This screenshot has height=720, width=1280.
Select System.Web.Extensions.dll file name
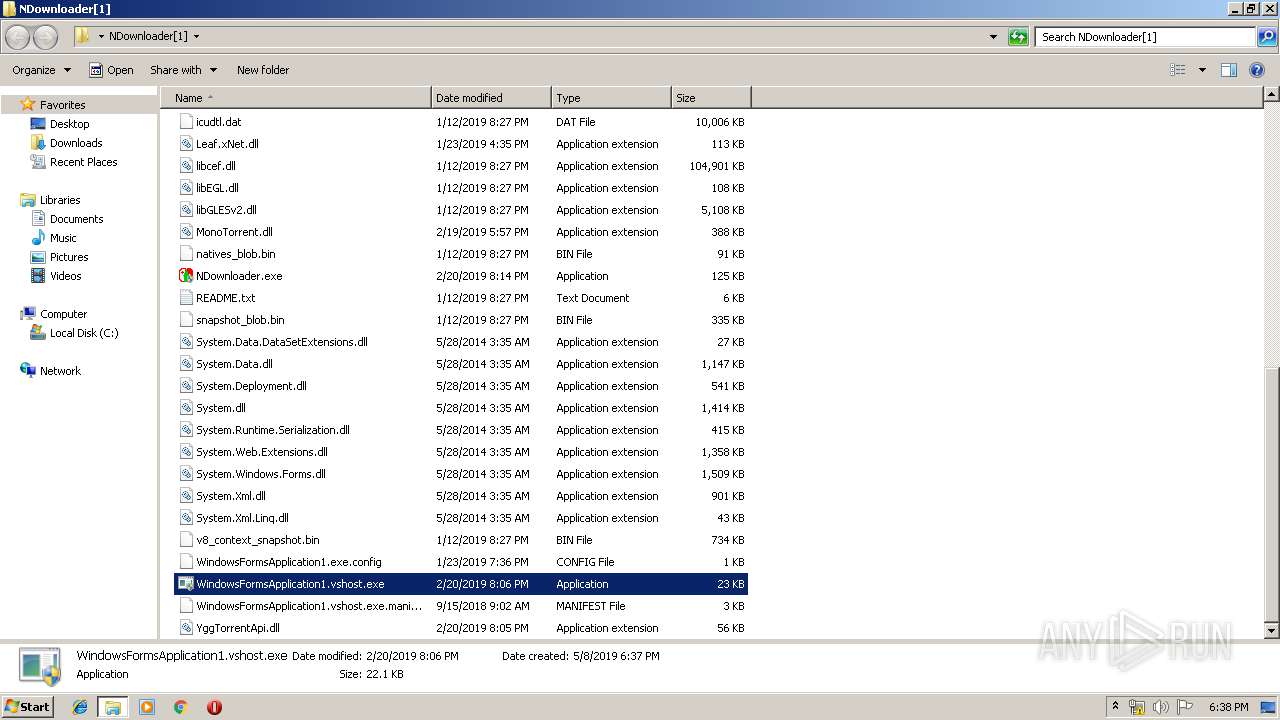262,452
